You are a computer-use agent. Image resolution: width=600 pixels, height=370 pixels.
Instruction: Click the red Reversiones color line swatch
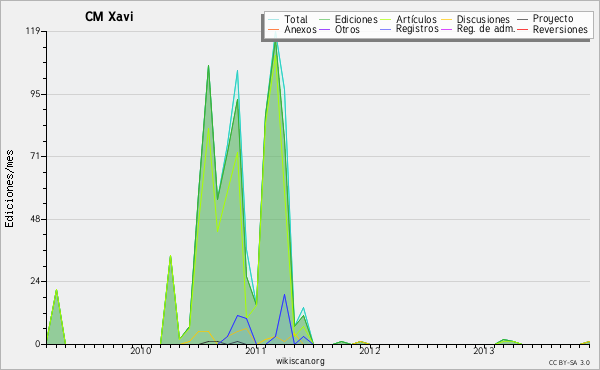[x=522, y=29]
